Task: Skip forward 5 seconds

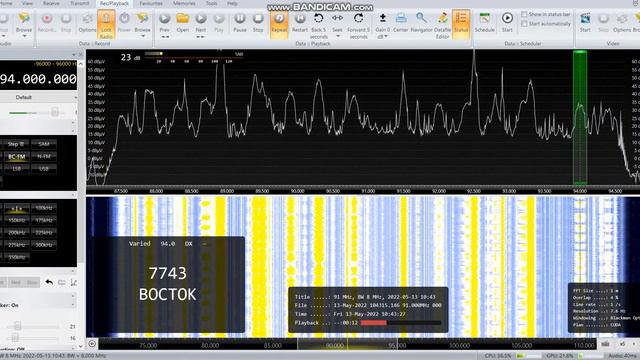Action: click(x=358, y=24)
